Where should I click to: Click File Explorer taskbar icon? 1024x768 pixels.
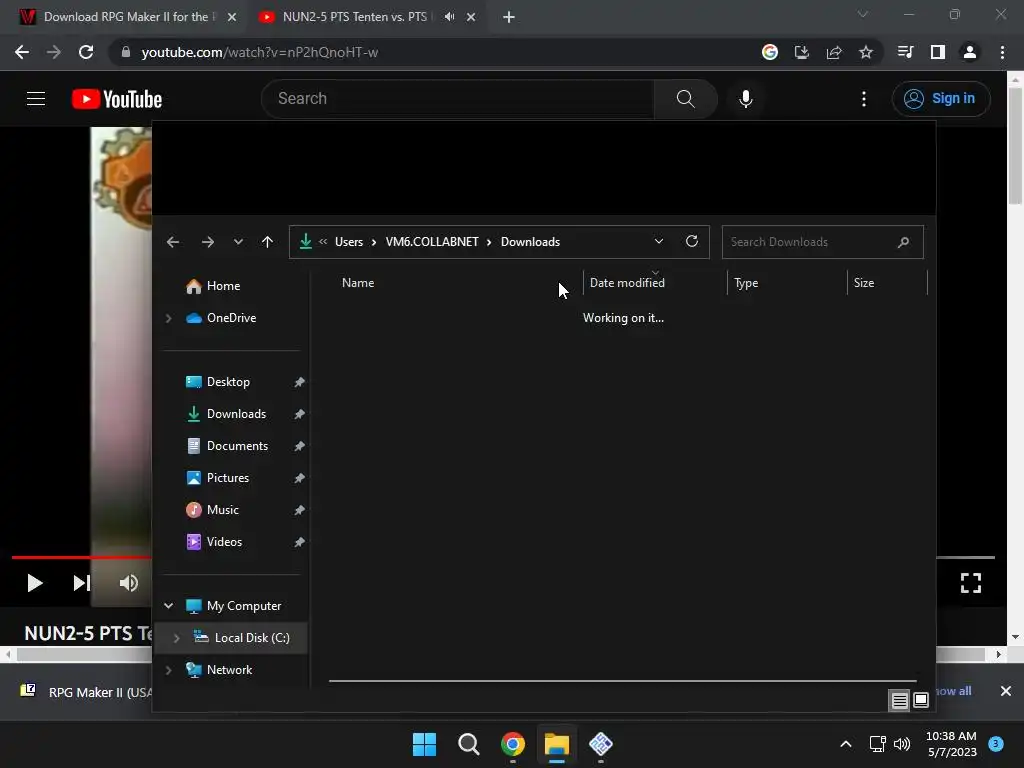pyautogui.click(x=557, y=744)
